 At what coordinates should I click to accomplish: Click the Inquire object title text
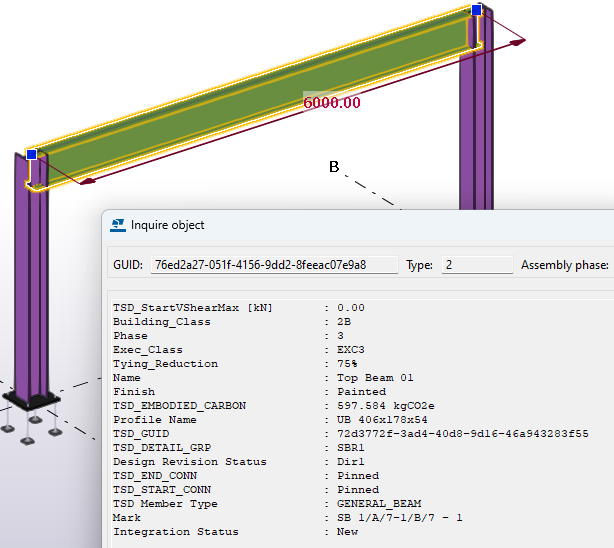(167, 225)
